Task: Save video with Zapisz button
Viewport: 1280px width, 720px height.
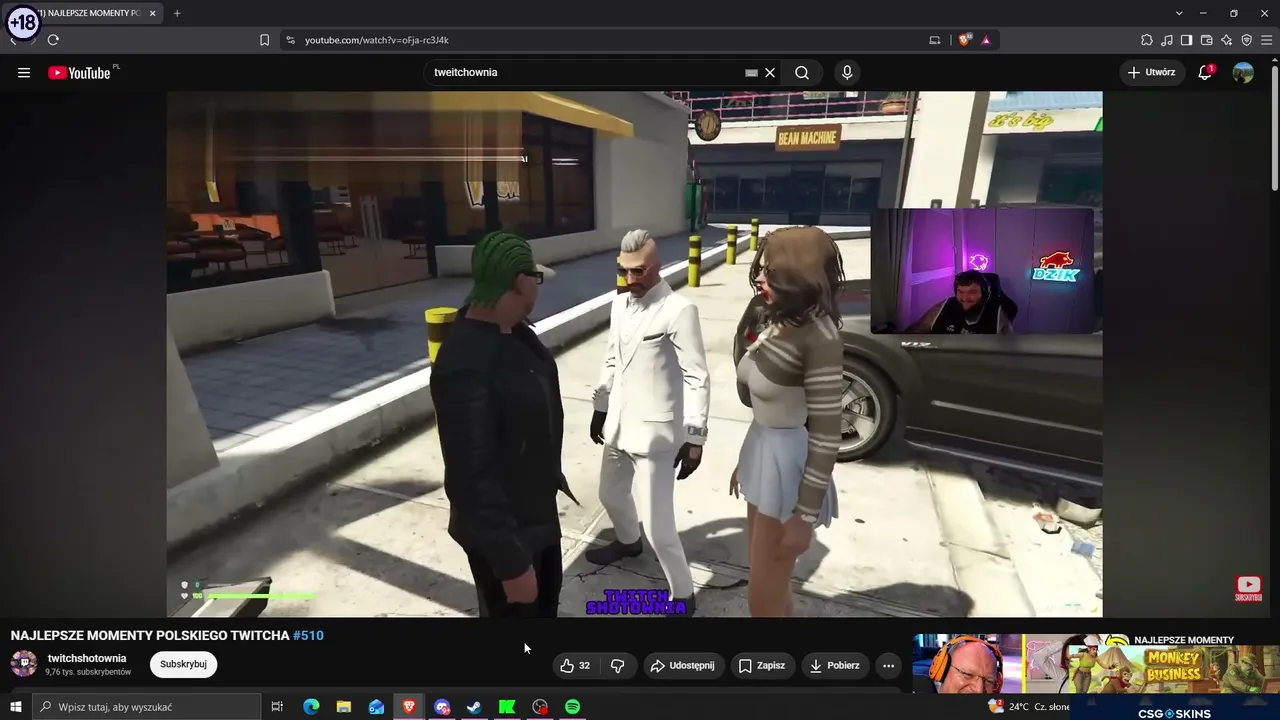Action: (761, 665)
